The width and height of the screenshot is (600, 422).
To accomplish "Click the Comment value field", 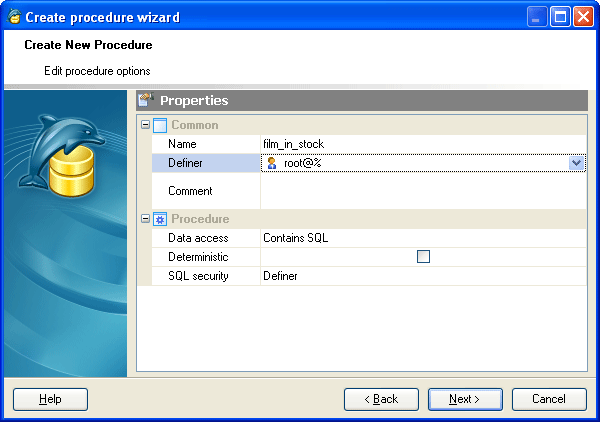I will (423, 191).
